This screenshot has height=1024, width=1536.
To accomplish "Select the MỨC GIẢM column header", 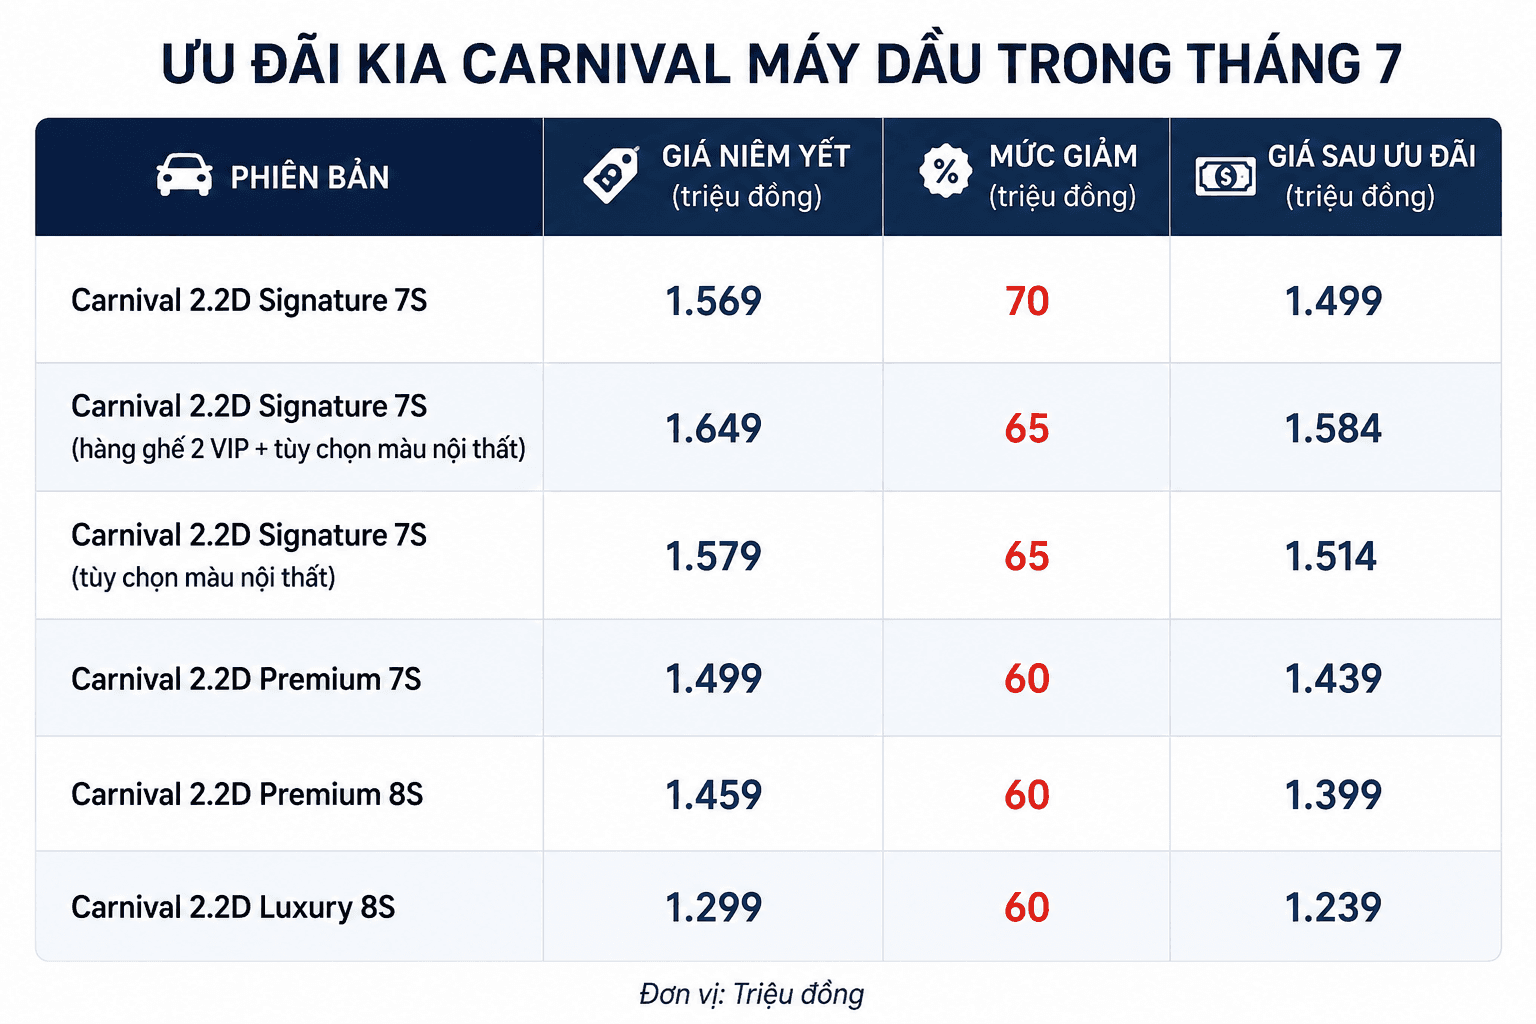I will coord(1026,177).
